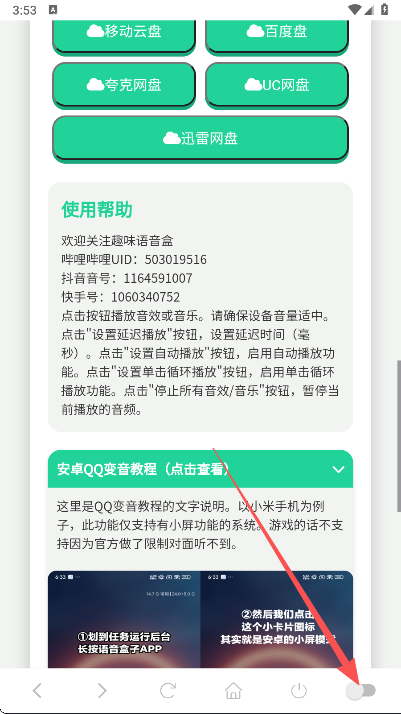Click the 使用帮助 heading
The width and height of the screenshot is (401, 714).
click(x=97, y=210)
